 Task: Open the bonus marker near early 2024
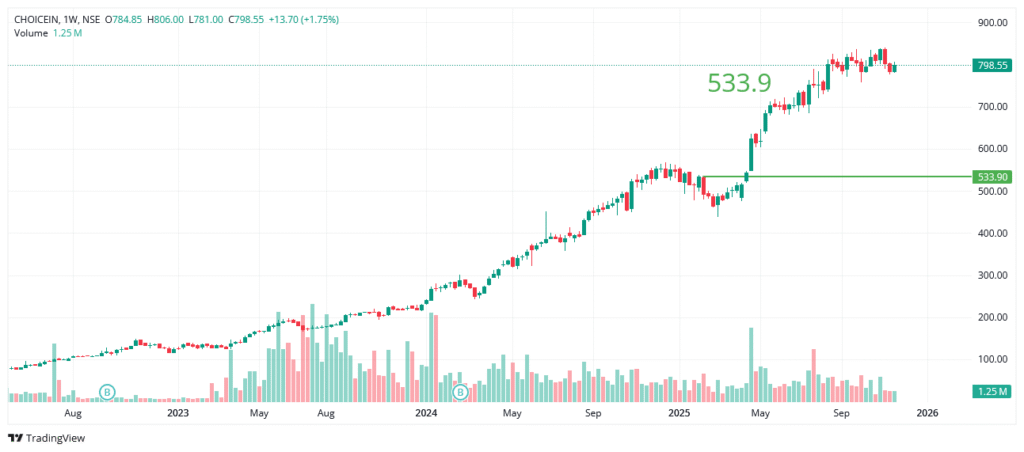460,391
